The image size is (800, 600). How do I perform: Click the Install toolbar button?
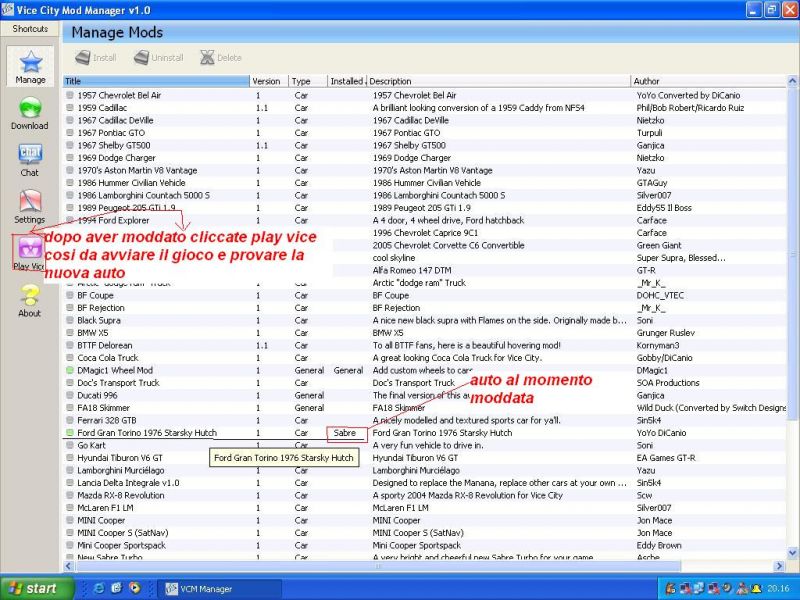coord(96,58)
